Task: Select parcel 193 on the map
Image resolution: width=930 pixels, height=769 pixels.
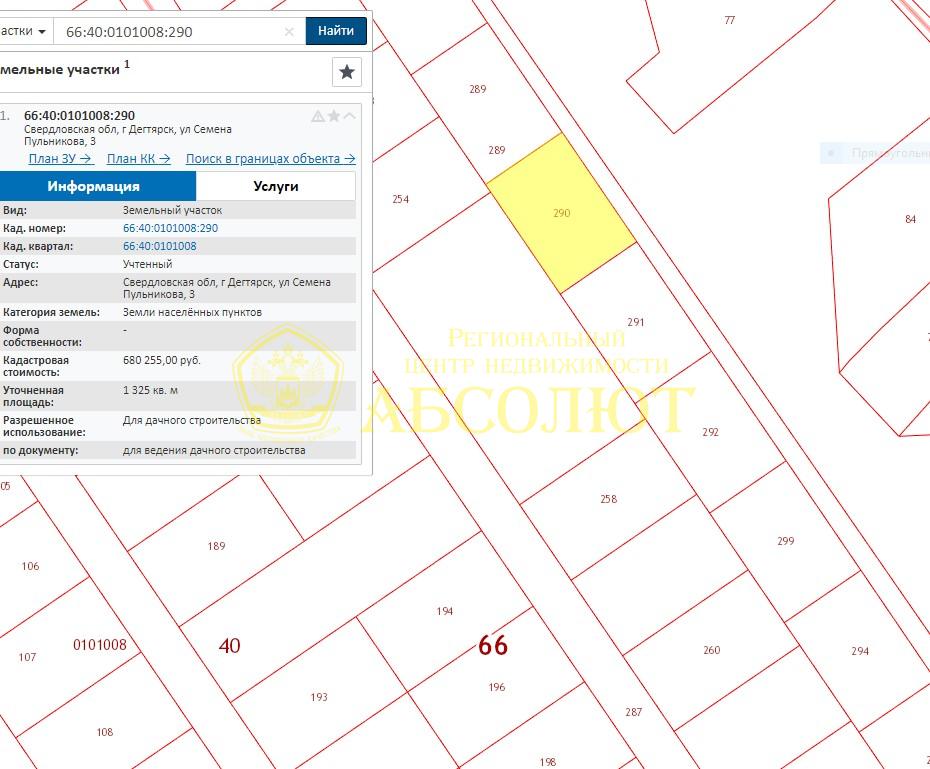Action: [x=319, y=697]
